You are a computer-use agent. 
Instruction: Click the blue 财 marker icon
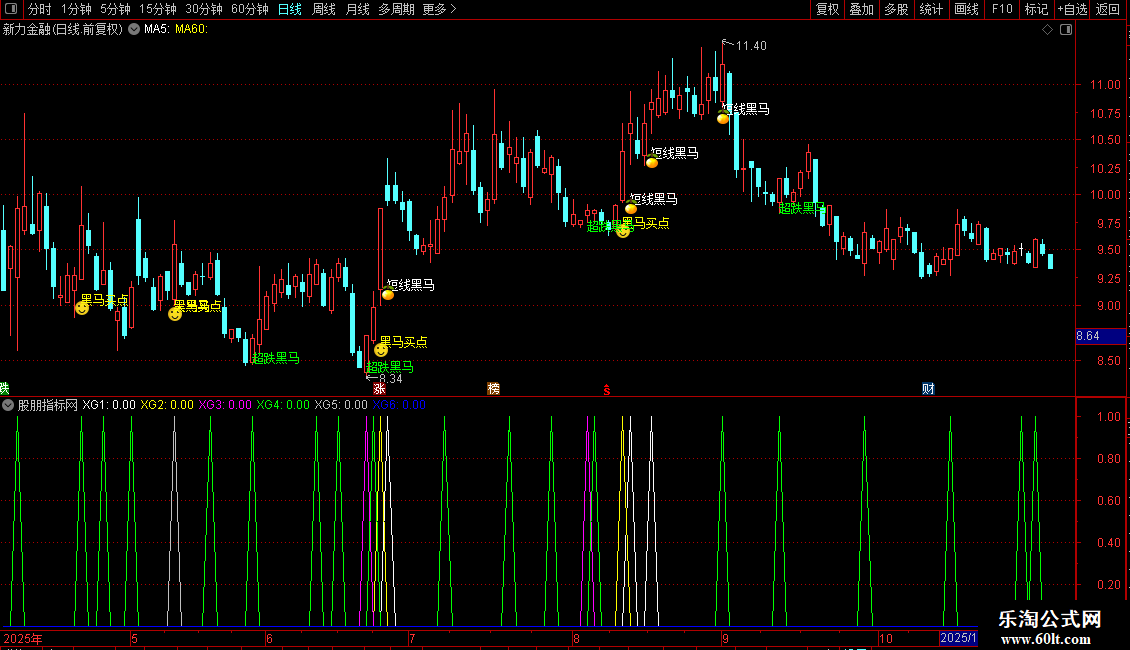point(928,388)
